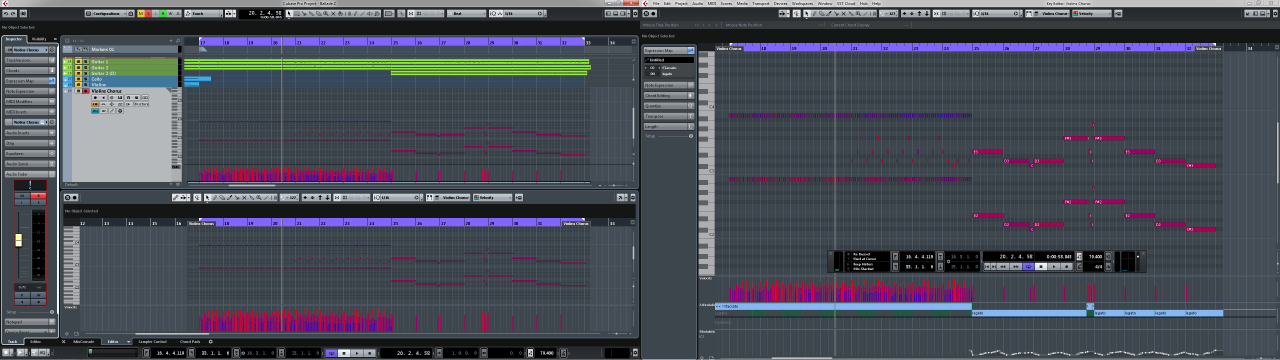Click the Cello track name in track list
This screenshot has width=1280, height=360.
[96, 79]
